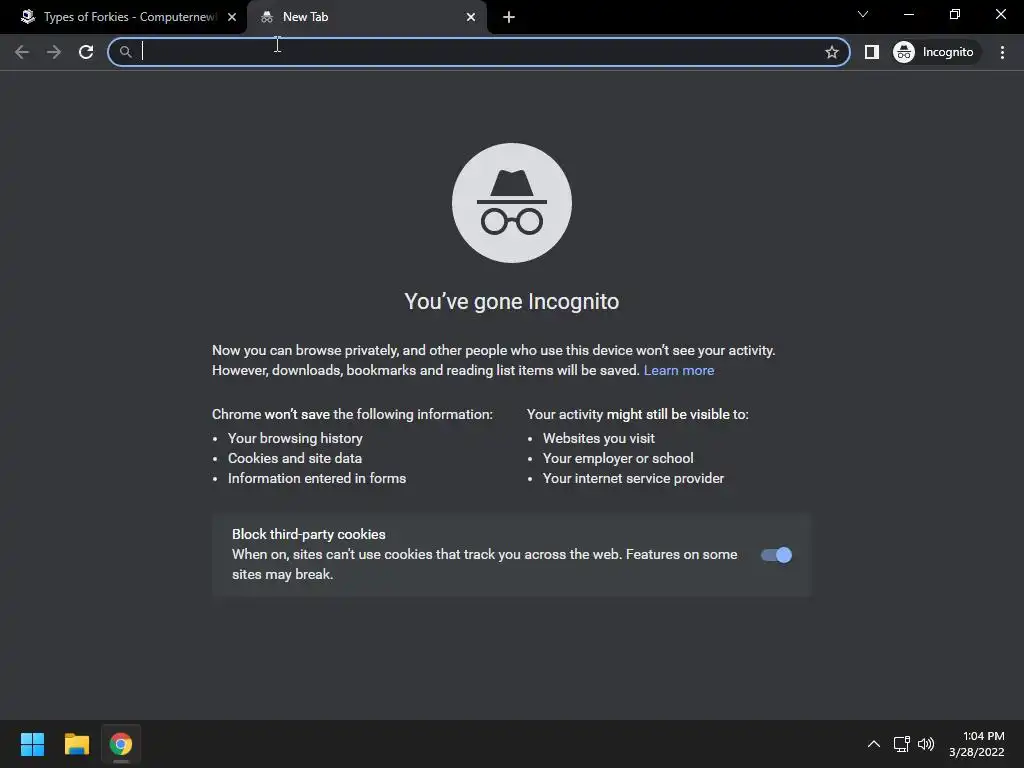The width and height of the screenshot is (1024, 768).
Task: Bookmark this tab with the star icon
Action: click(831, 52)
